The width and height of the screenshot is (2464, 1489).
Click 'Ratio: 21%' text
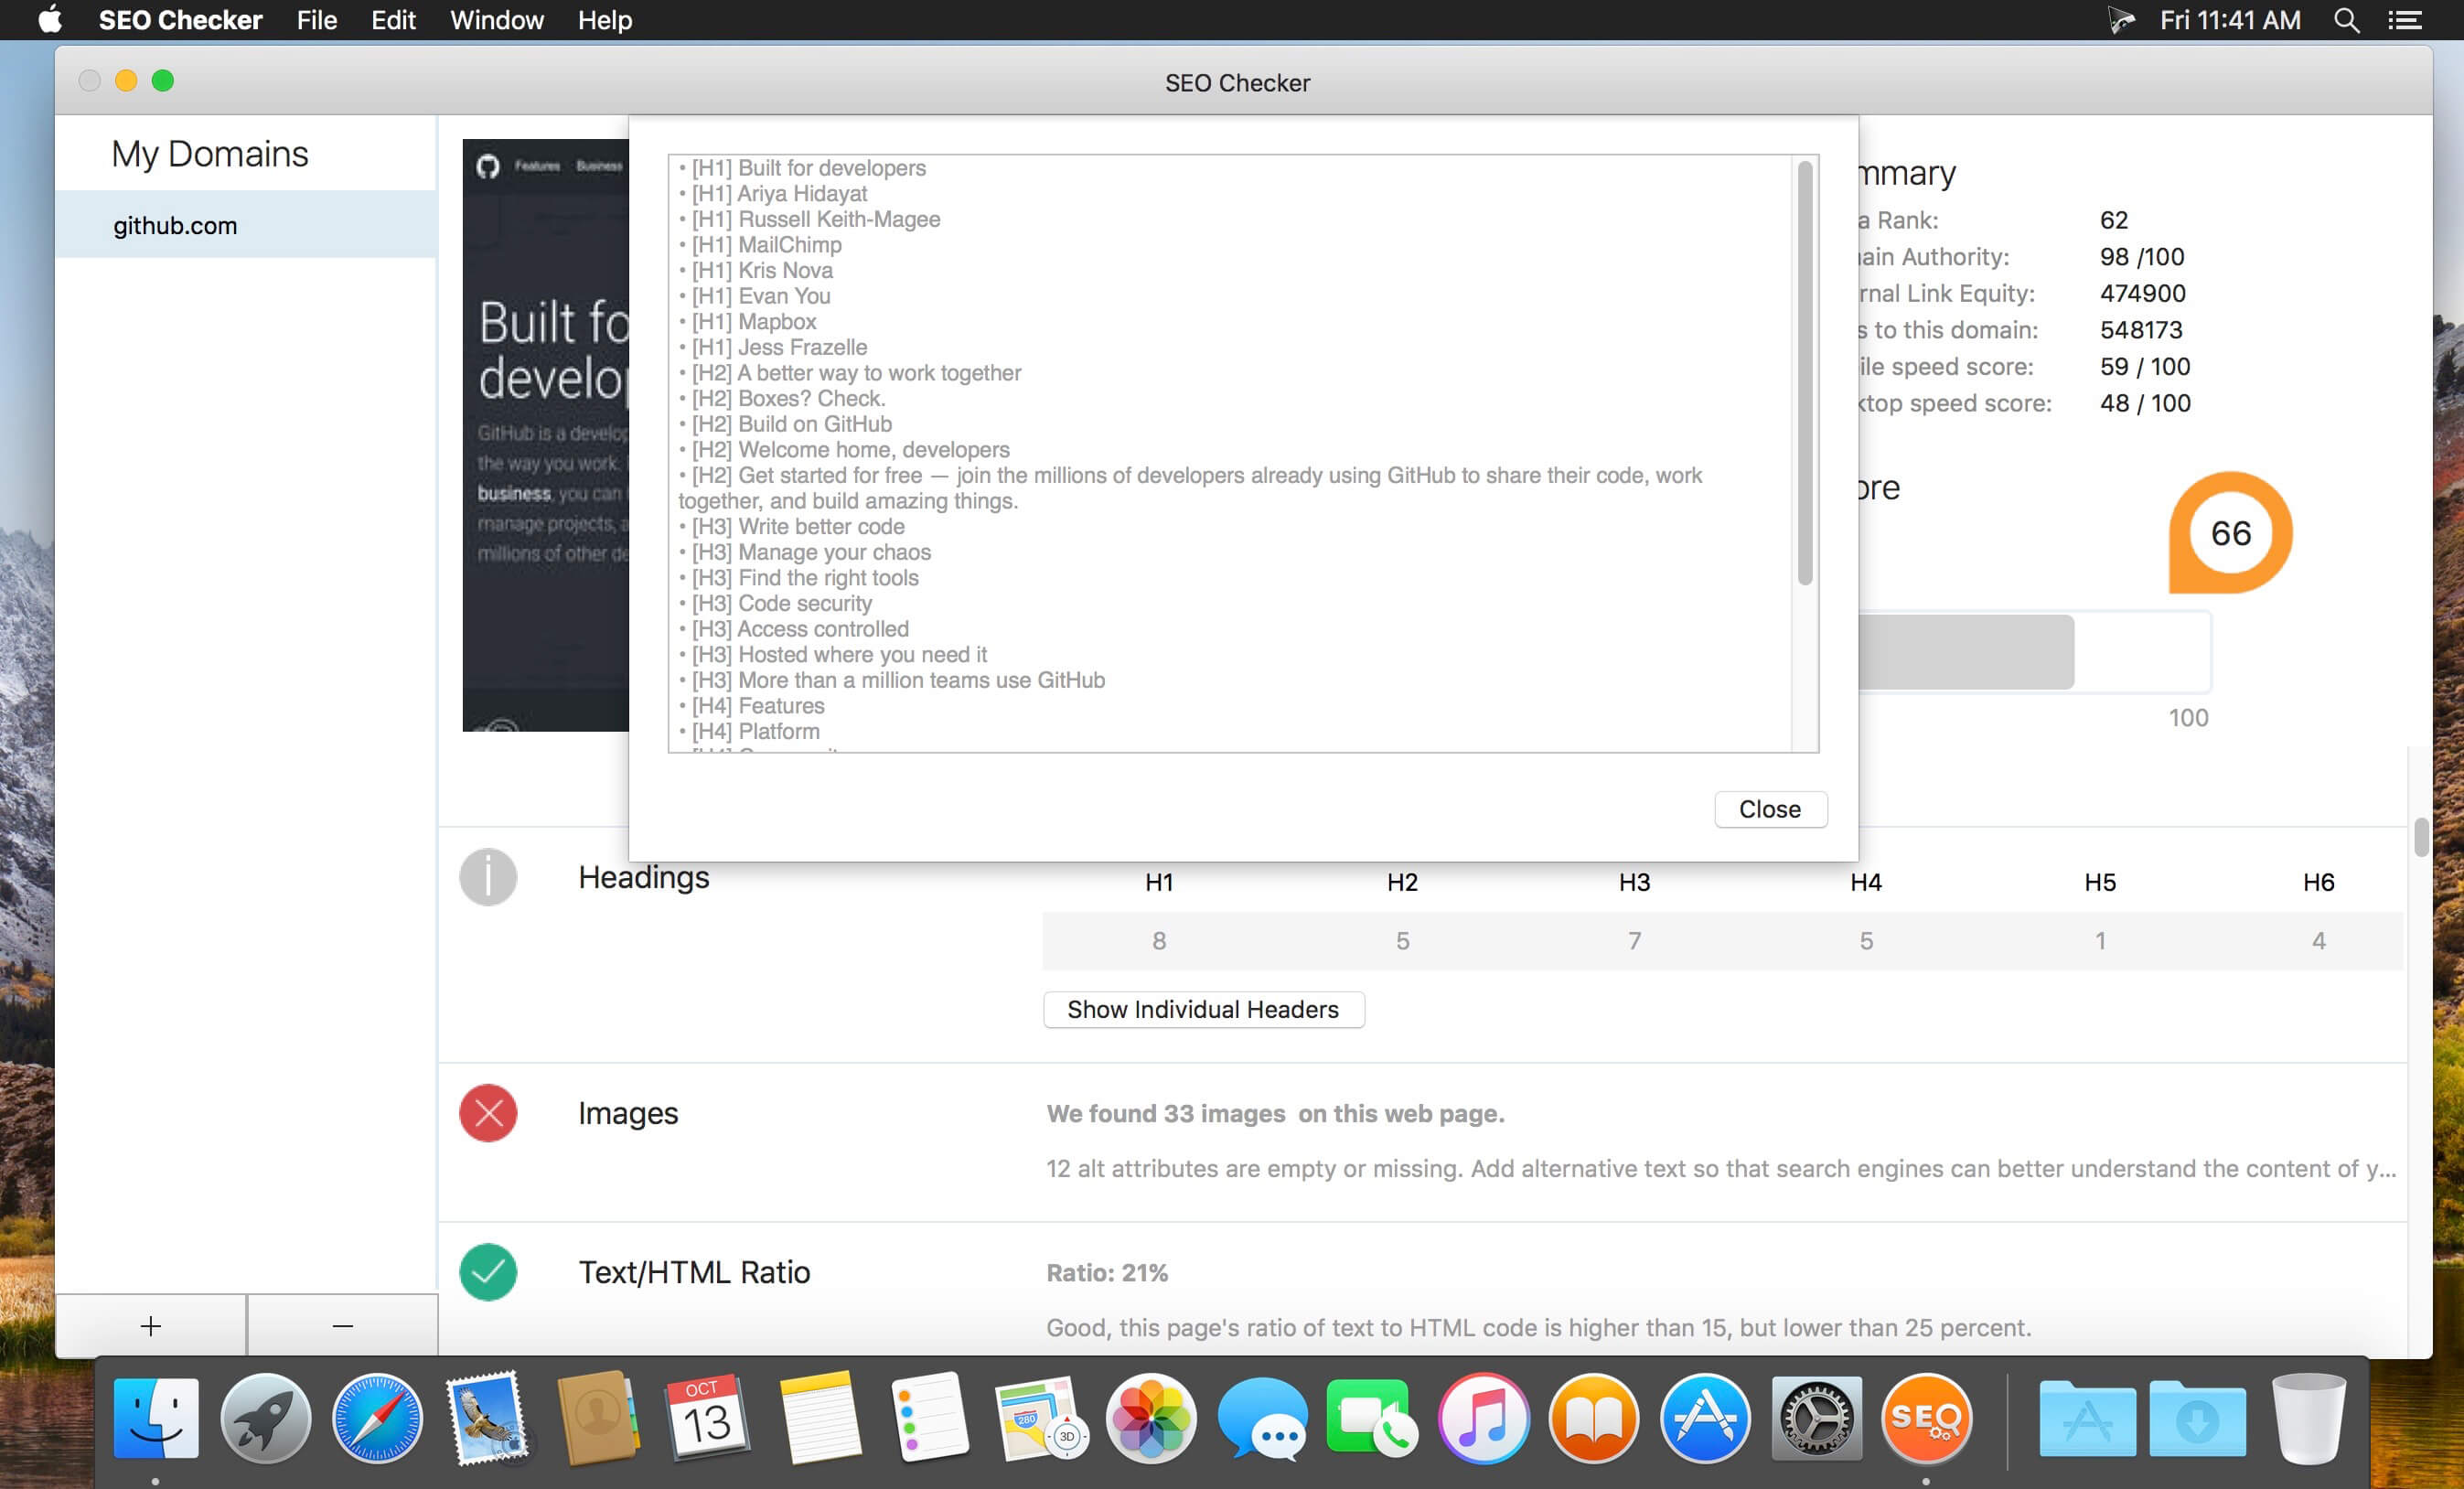(x=1107, y=1272)
